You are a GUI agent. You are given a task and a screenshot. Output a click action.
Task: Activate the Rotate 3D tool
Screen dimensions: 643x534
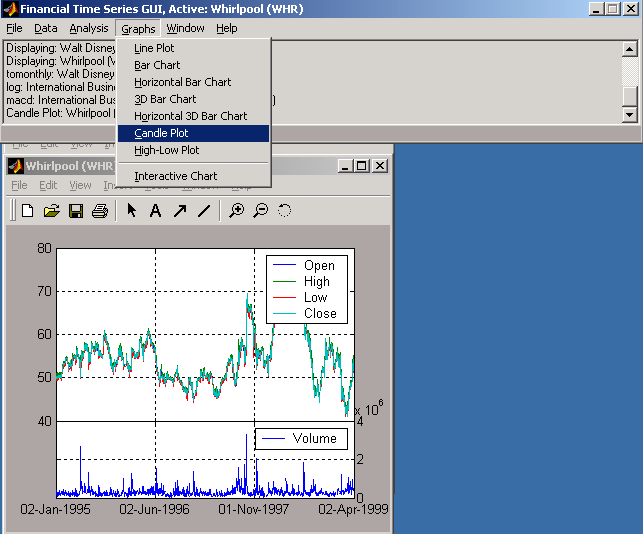tap(284, 210)
